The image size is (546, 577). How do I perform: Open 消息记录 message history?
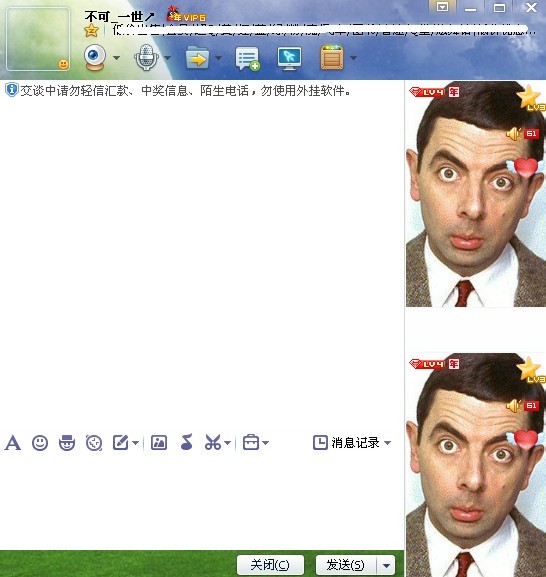(351, 443)
